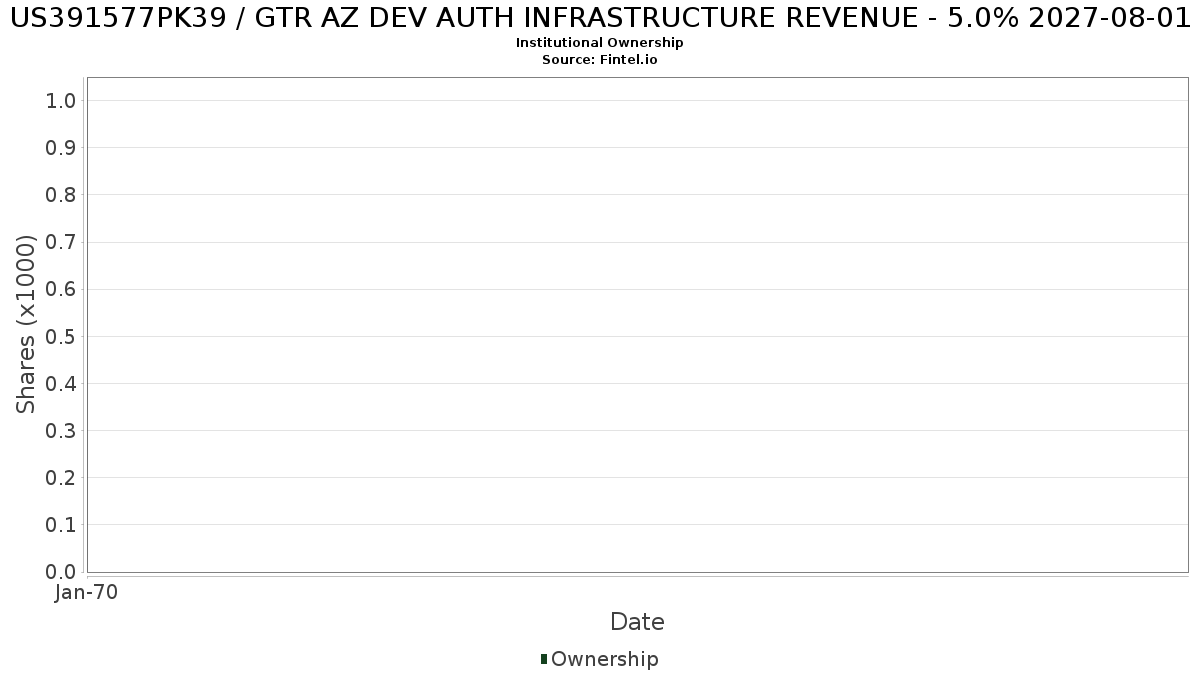Screen dimensions: 1200x675
Task: Click the 0.5 y-axis tick label
Action: 61,336
